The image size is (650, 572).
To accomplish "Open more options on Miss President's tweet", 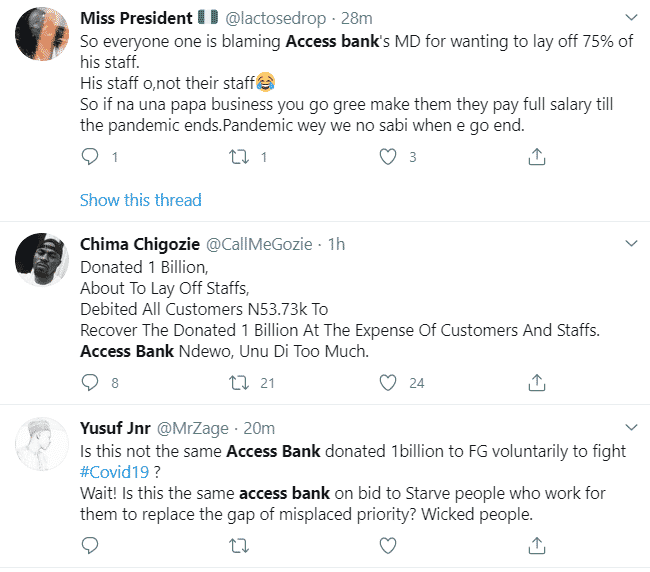I will 630,18.
